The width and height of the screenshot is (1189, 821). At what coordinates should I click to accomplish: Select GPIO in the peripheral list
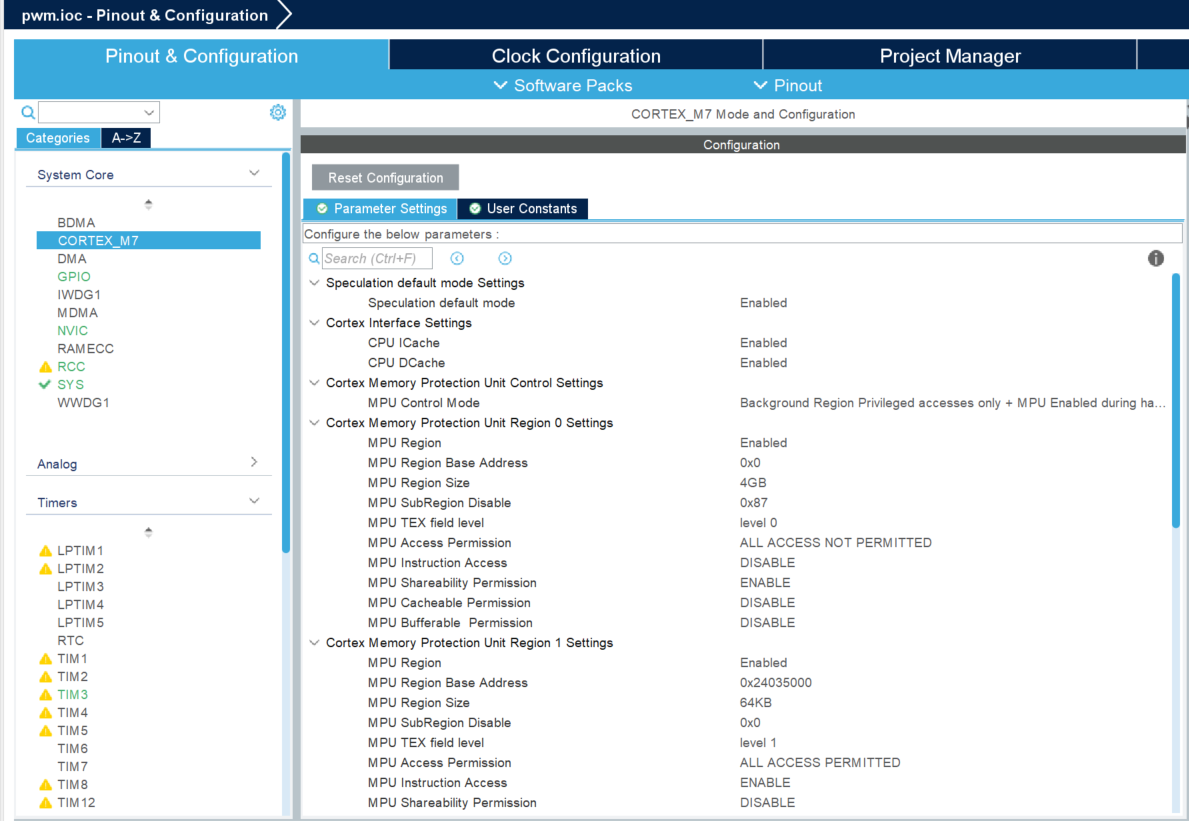75,276
